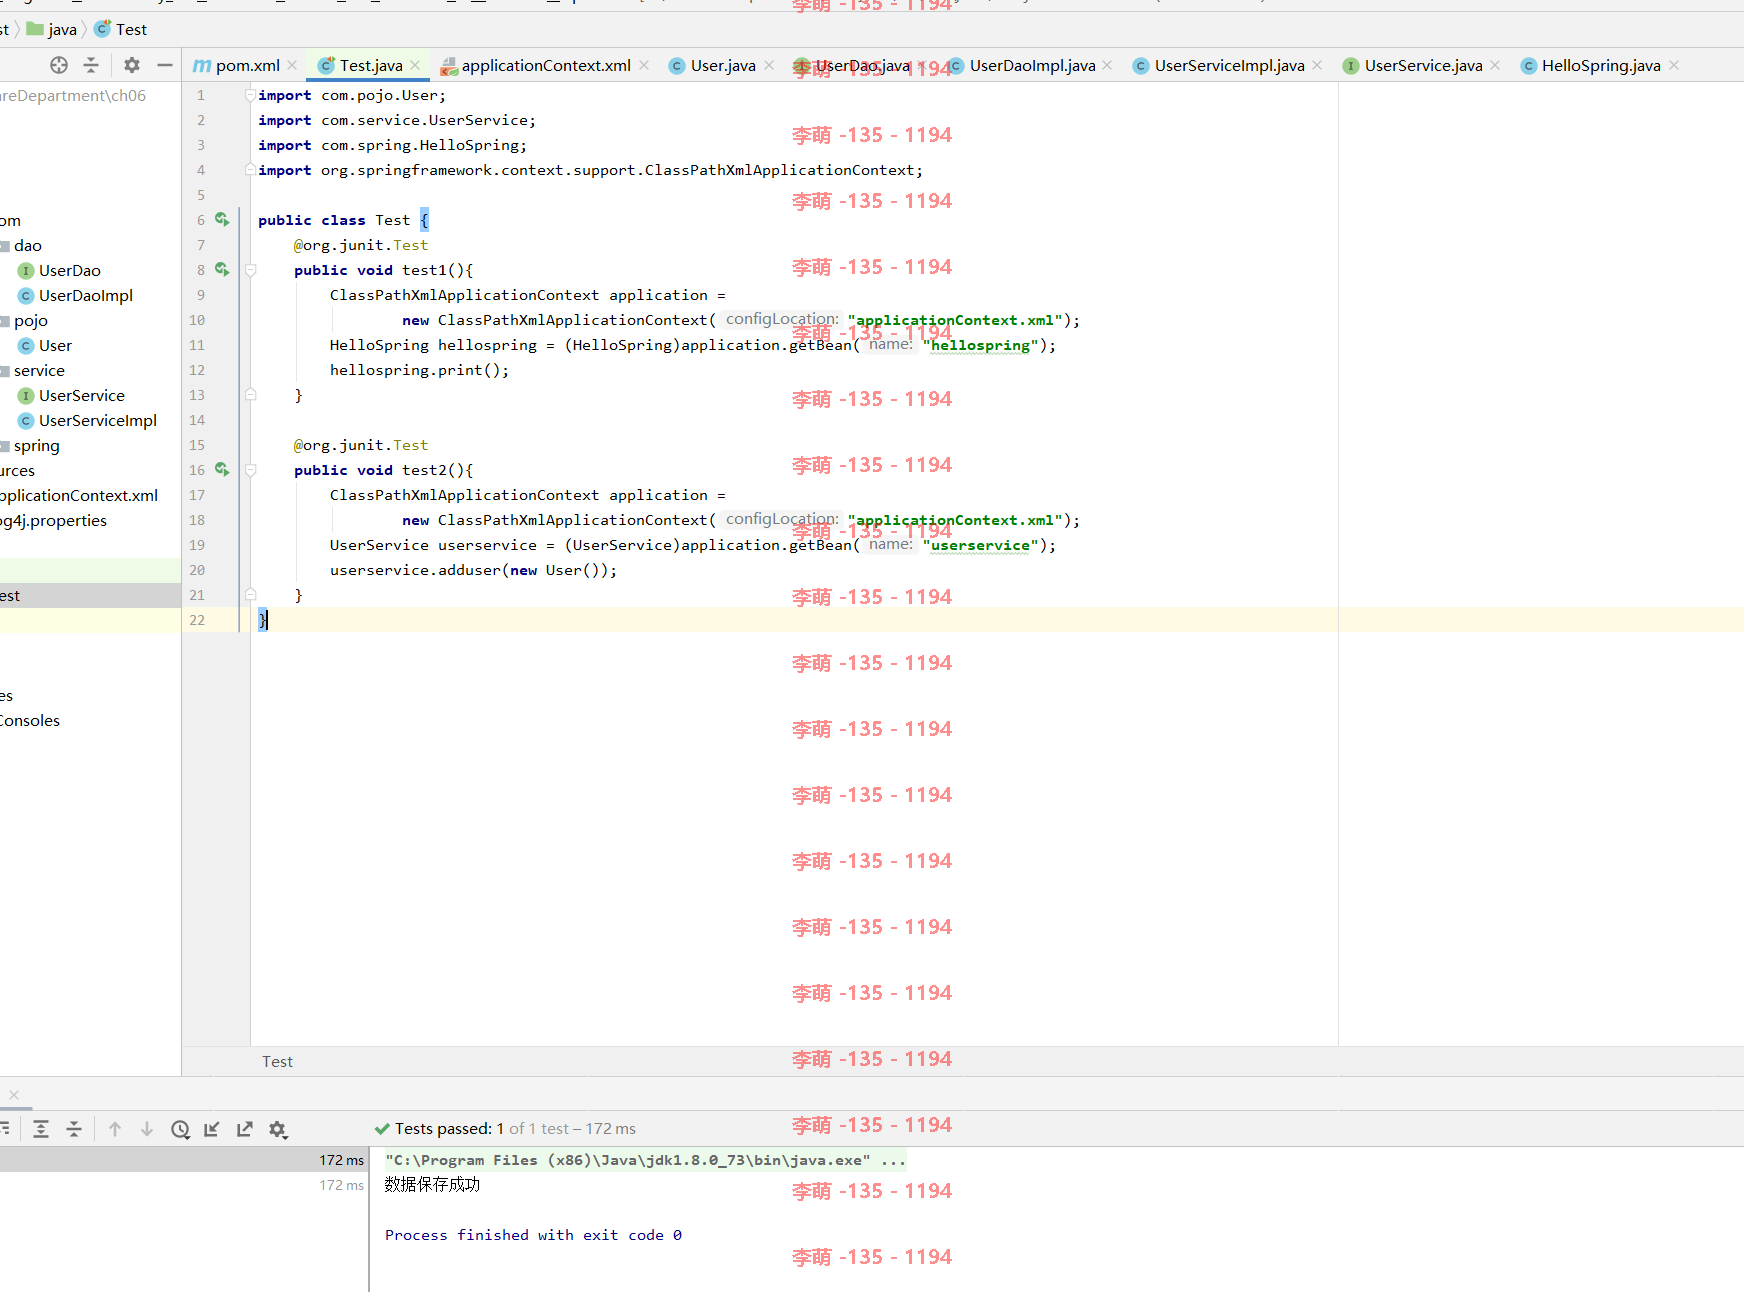Image resolution: width=1744 pixels, height=1292 pixels.
Task: Select the second 172 ms test row
Action: pos(184,1185)
